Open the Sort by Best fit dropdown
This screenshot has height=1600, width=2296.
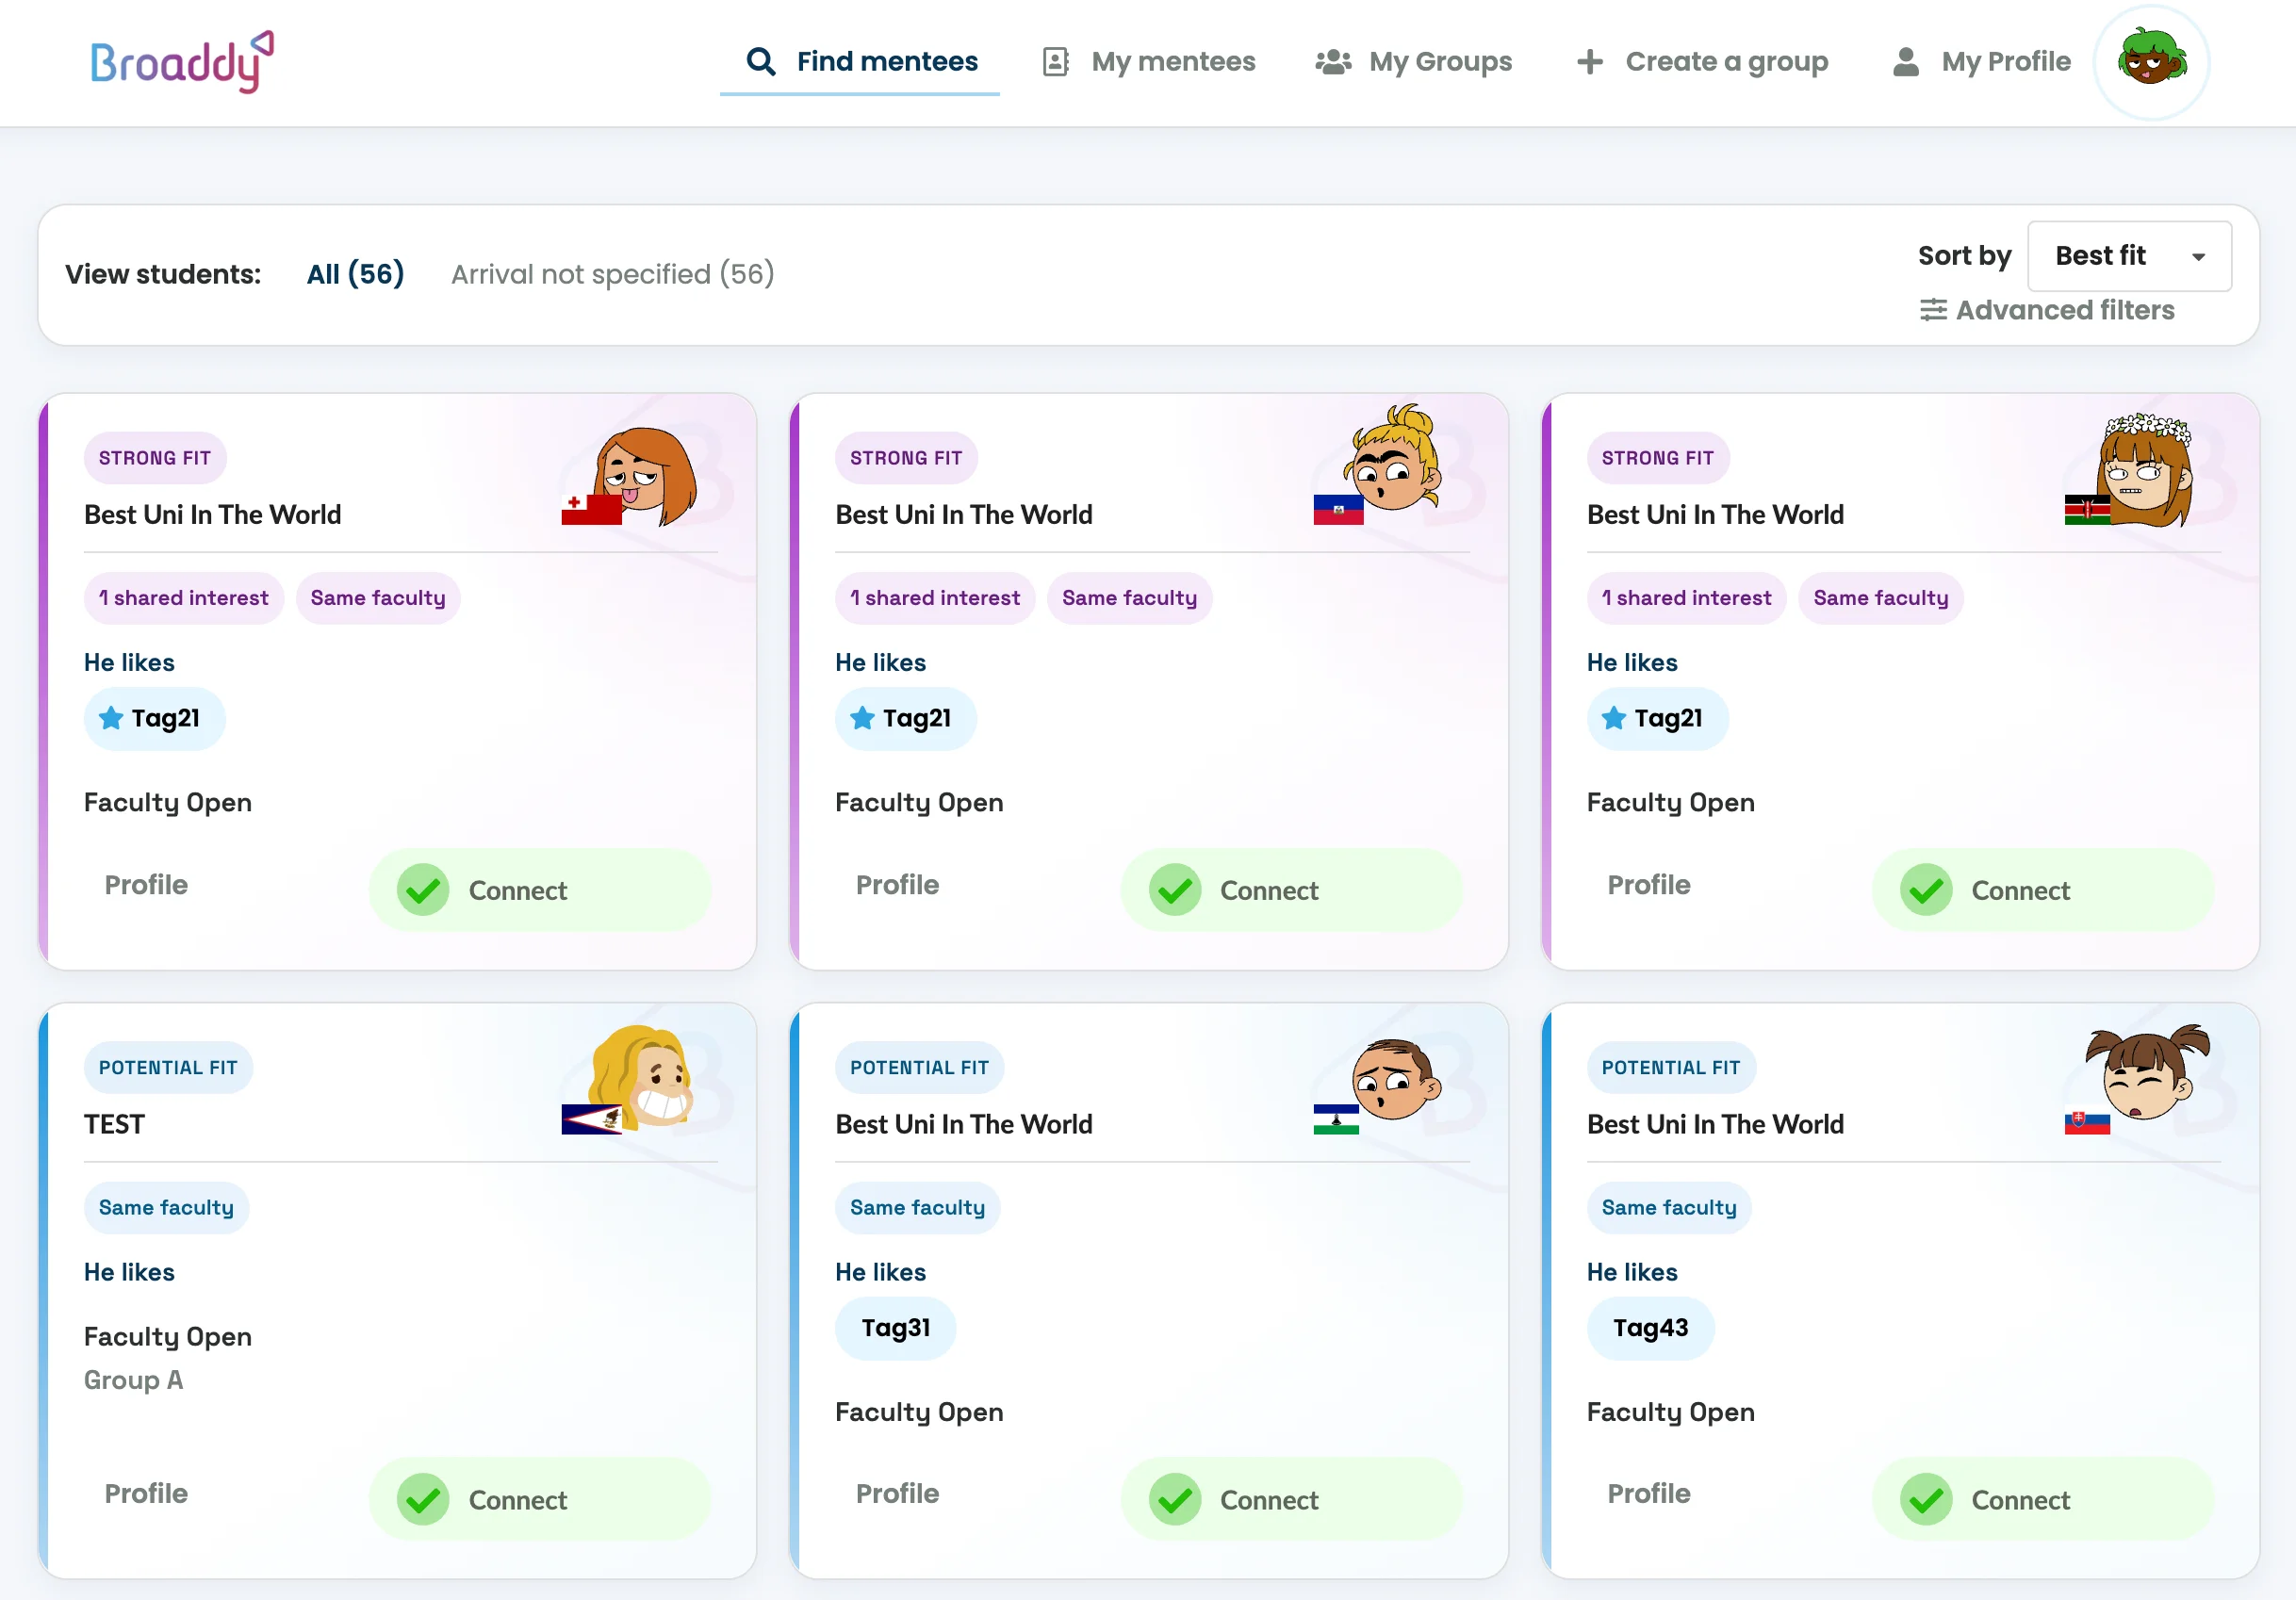tap(2129, 256)
